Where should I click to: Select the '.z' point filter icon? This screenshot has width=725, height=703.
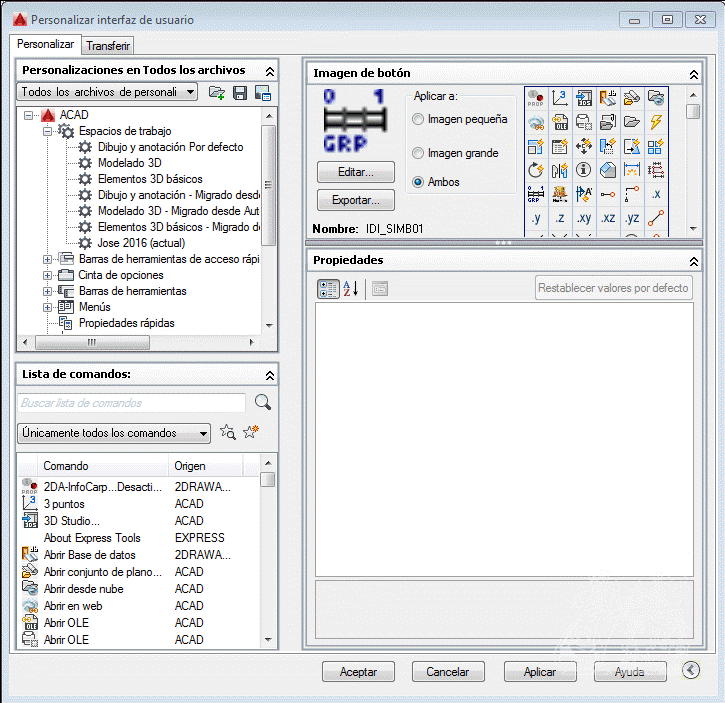click(560, 218)
